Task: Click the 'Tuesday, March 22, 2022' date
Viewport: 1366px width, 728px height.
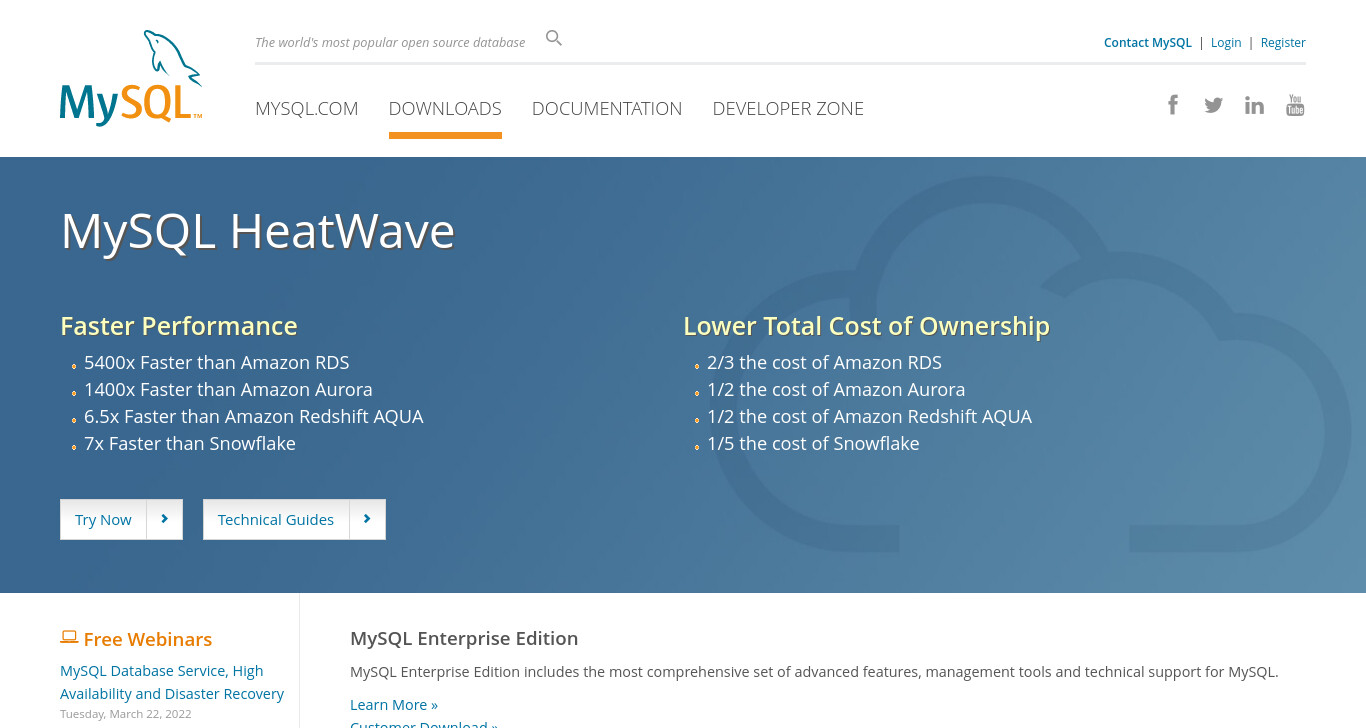Action: pos(126,714)
